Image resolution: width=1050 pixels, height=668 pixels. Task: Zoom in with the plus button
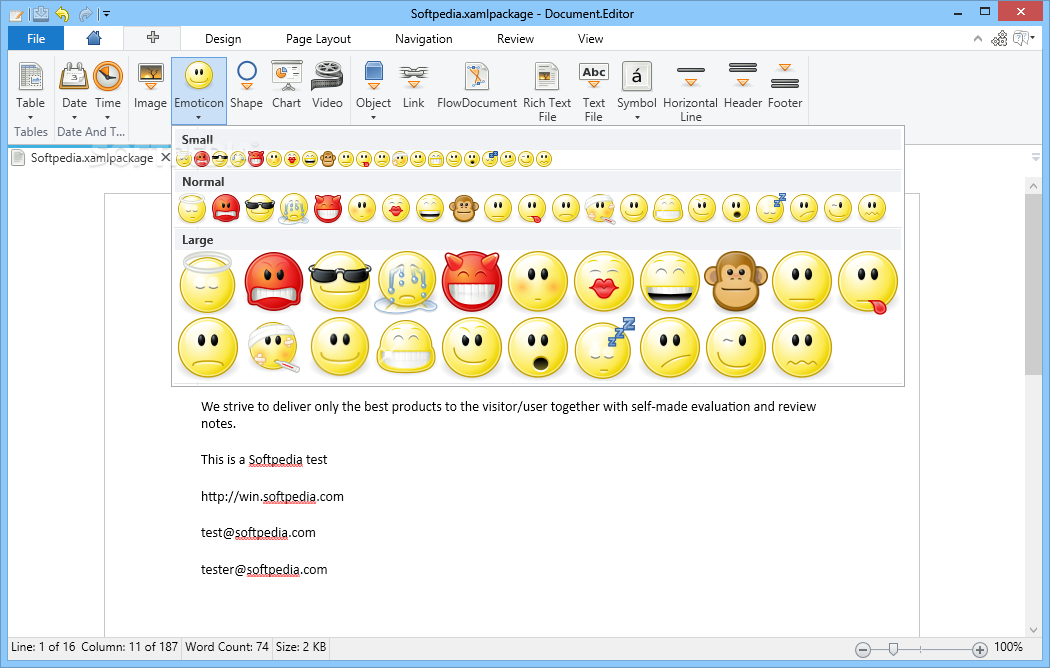[980, 649]
